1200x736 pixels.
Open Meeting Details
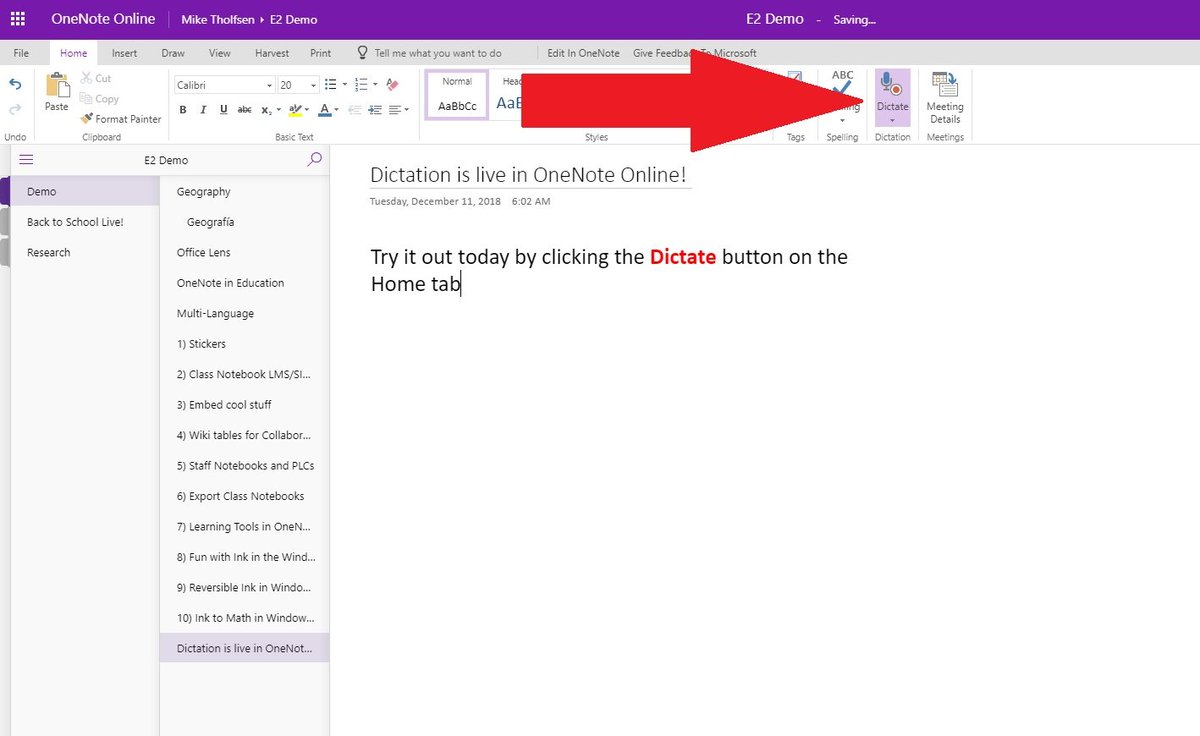tap(945, 98)
